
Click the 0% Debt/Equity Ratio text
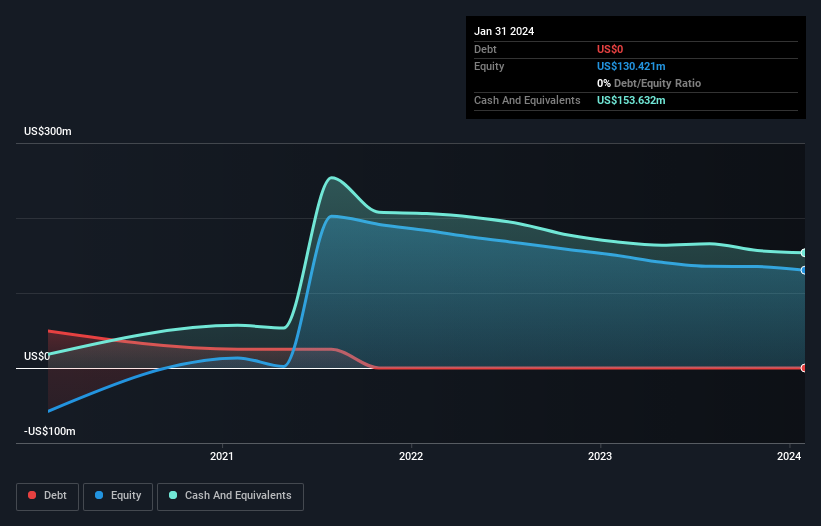[649, 83]
